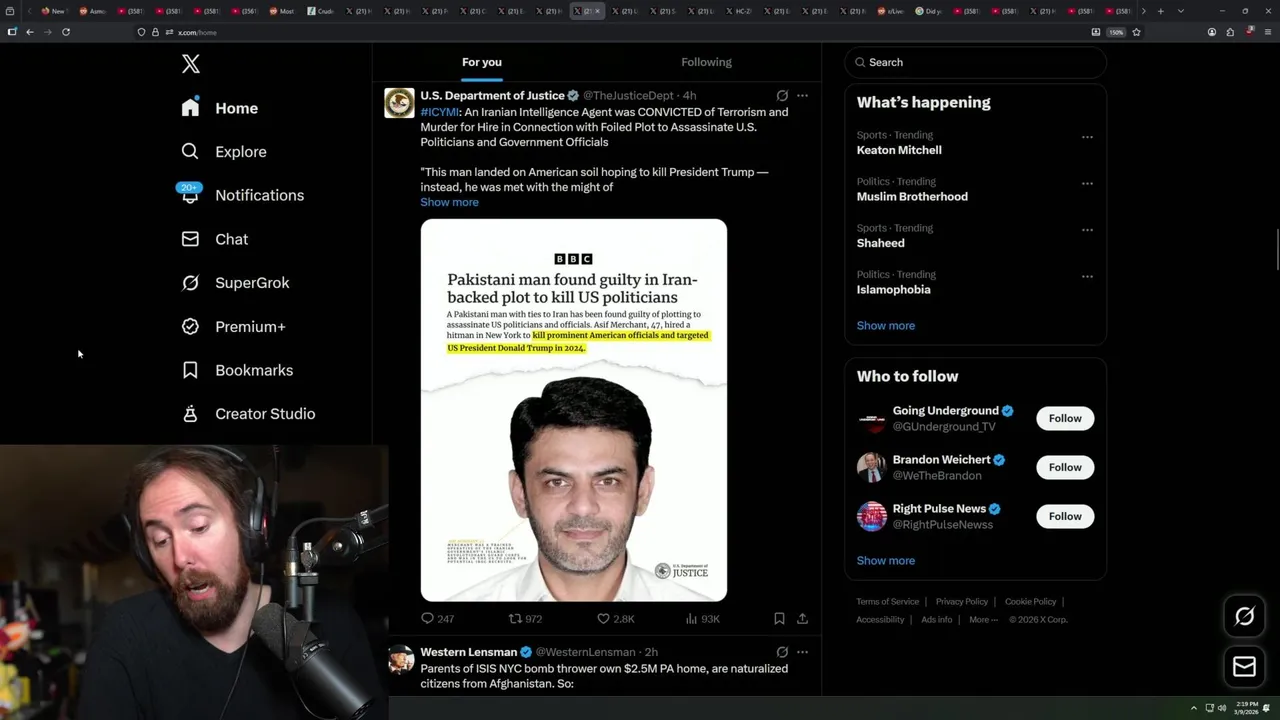Switch to the Following timeline tab
This screenshot has height=720, width=1280.
point(706,62)
